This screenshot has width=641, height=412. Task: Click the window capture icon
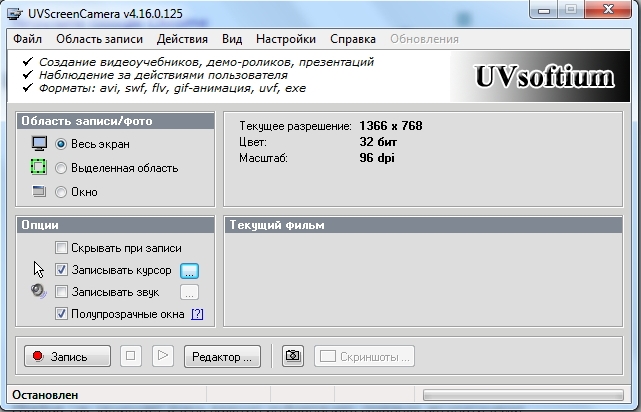click(x=39, y=191)
